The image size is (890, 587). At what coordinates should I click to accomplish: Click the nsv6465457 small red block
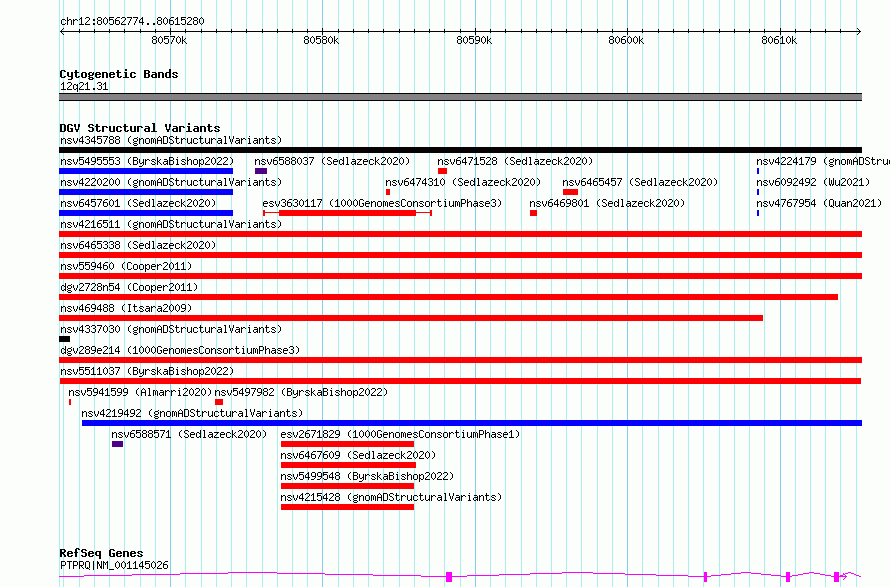(570, 192)
